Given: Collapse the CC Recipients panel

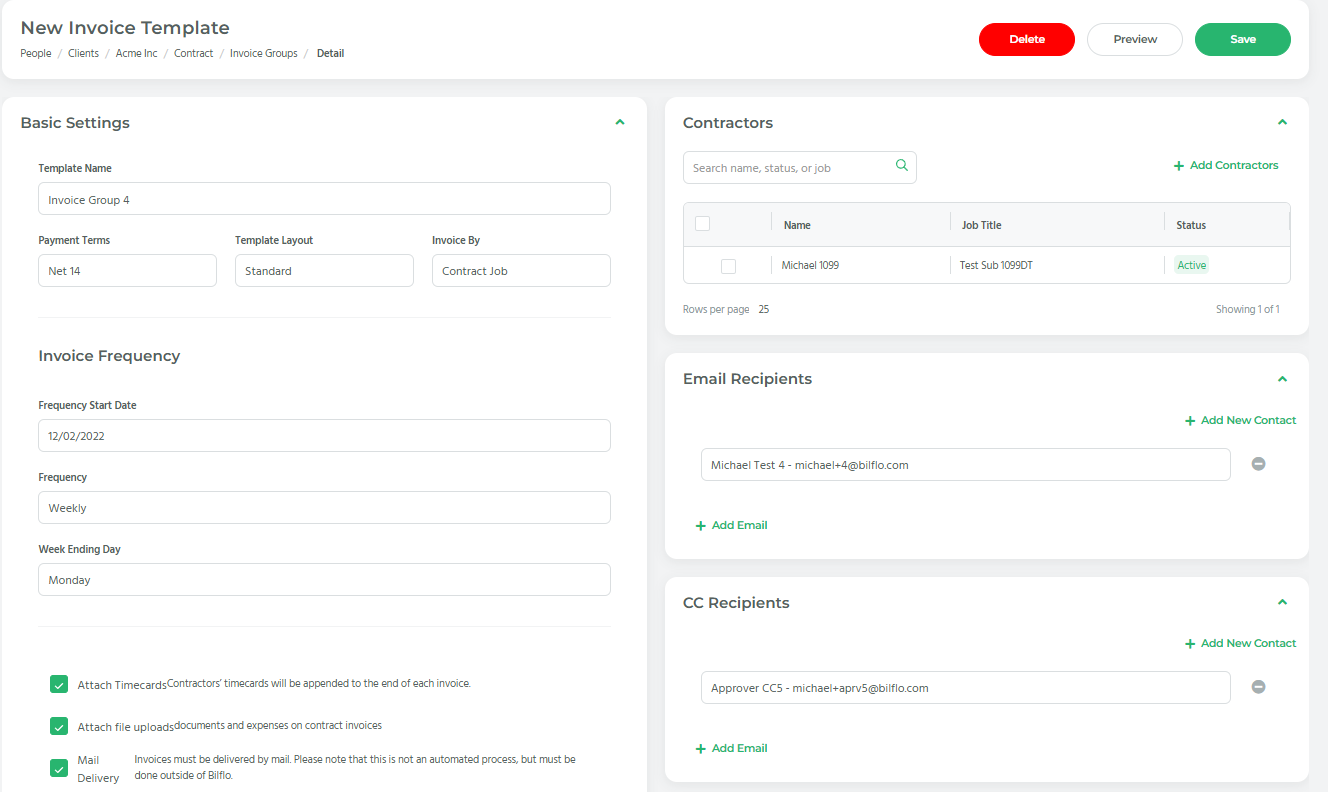Looking at the screenshot, I should [x=1283, y=602].
